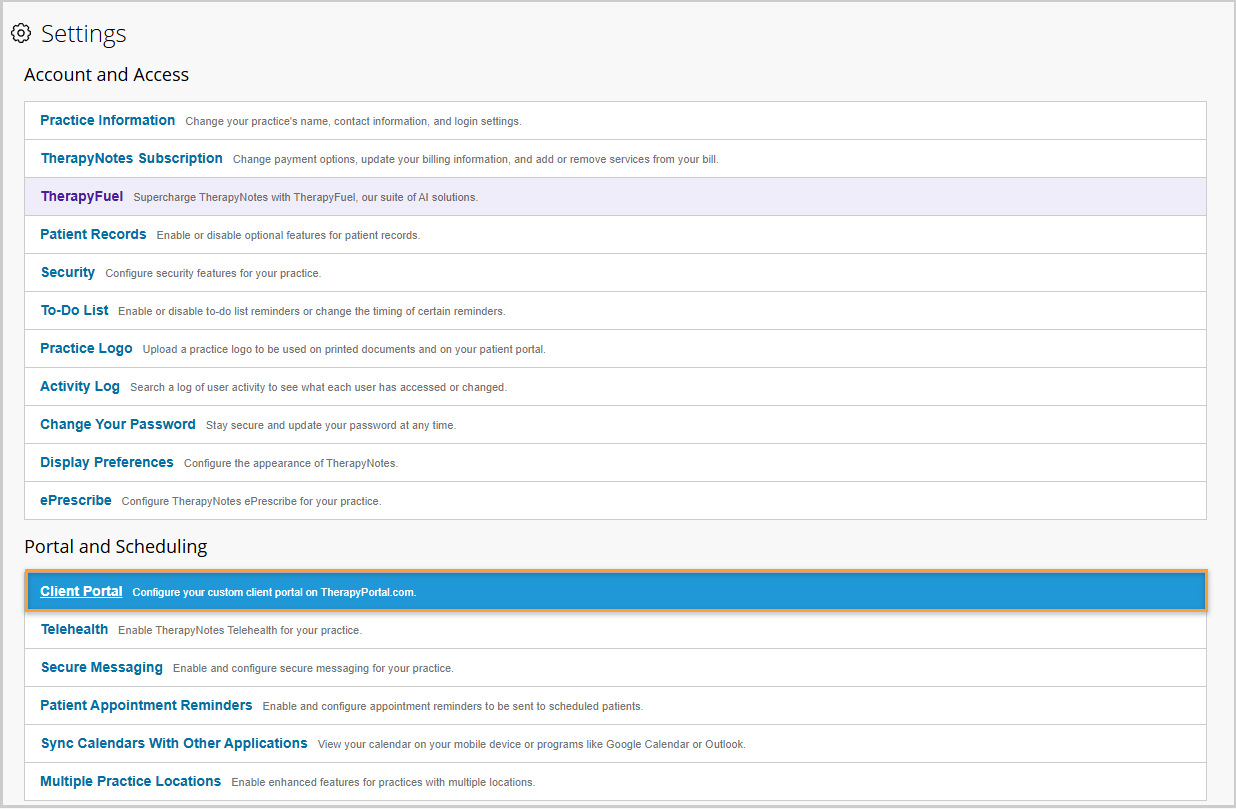Click text 'Search a log of user activity'
The height and width of the screenshot is (809, 1236).
(x=200, y=387)
